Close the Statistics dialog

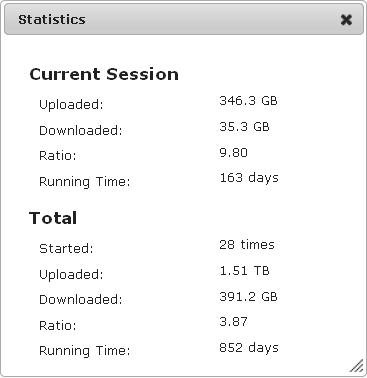point(346,20)
